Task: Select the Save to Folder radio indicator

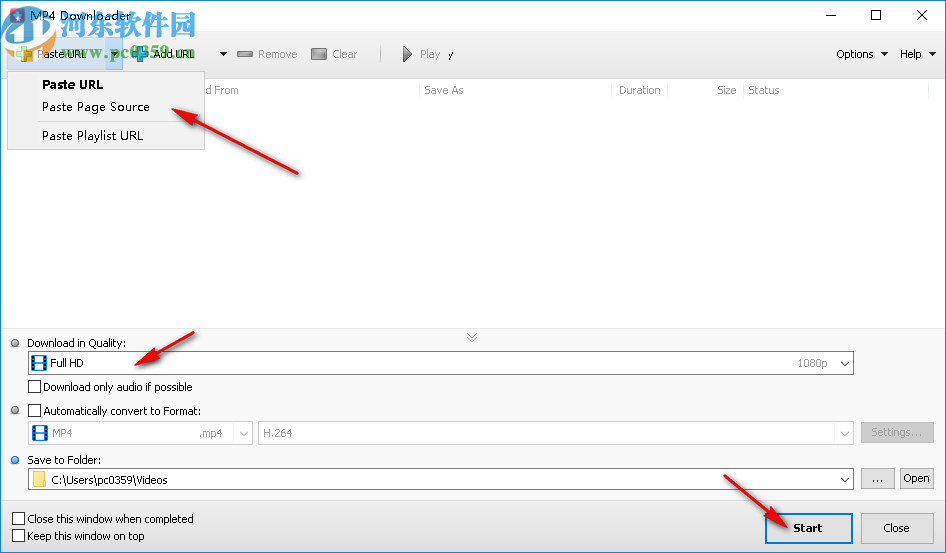Action: 15,460
